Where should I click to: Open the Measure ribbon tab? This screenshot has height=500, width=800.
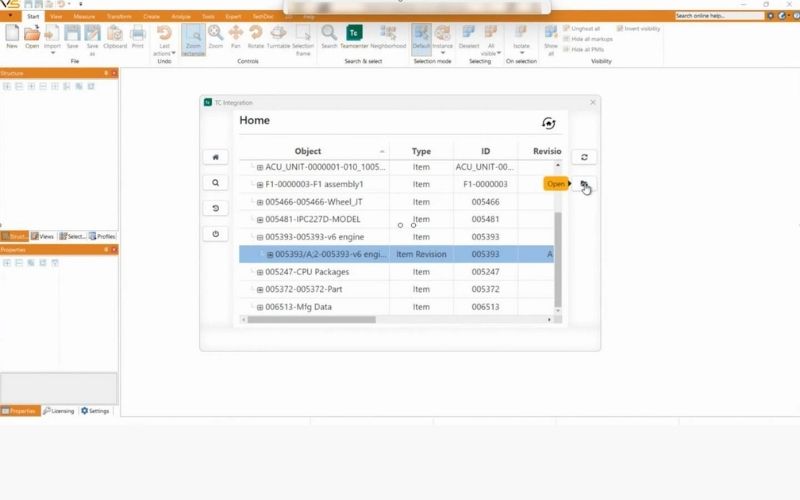pyautogui.click(x=84, y=16)
